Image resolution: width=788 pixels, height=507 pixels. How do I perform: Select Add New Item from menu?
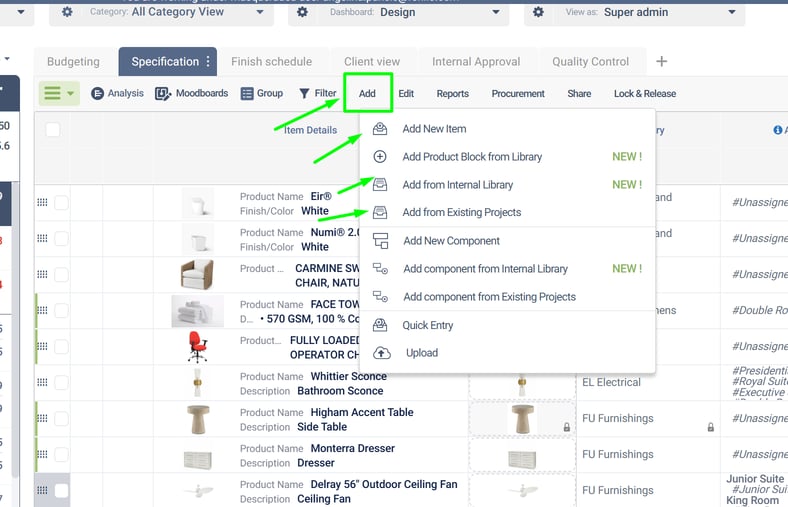[x=434, y=129]
